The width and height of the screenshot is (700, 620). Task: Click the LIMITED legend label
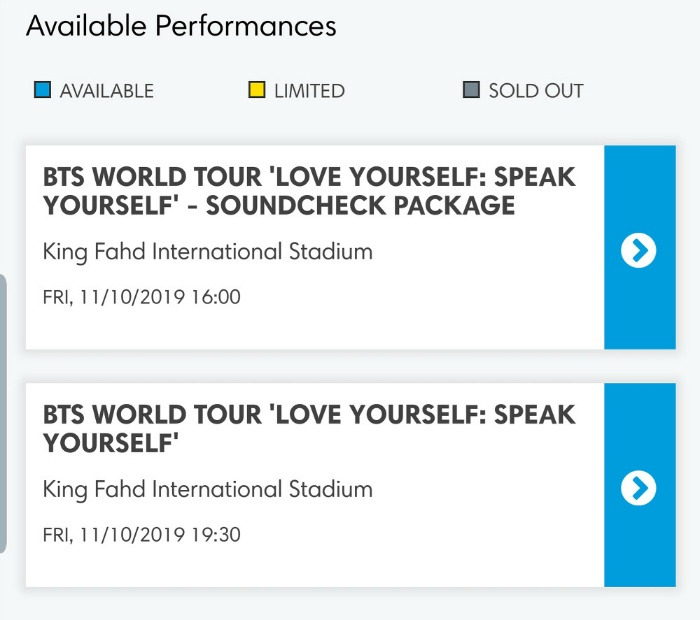309,91
